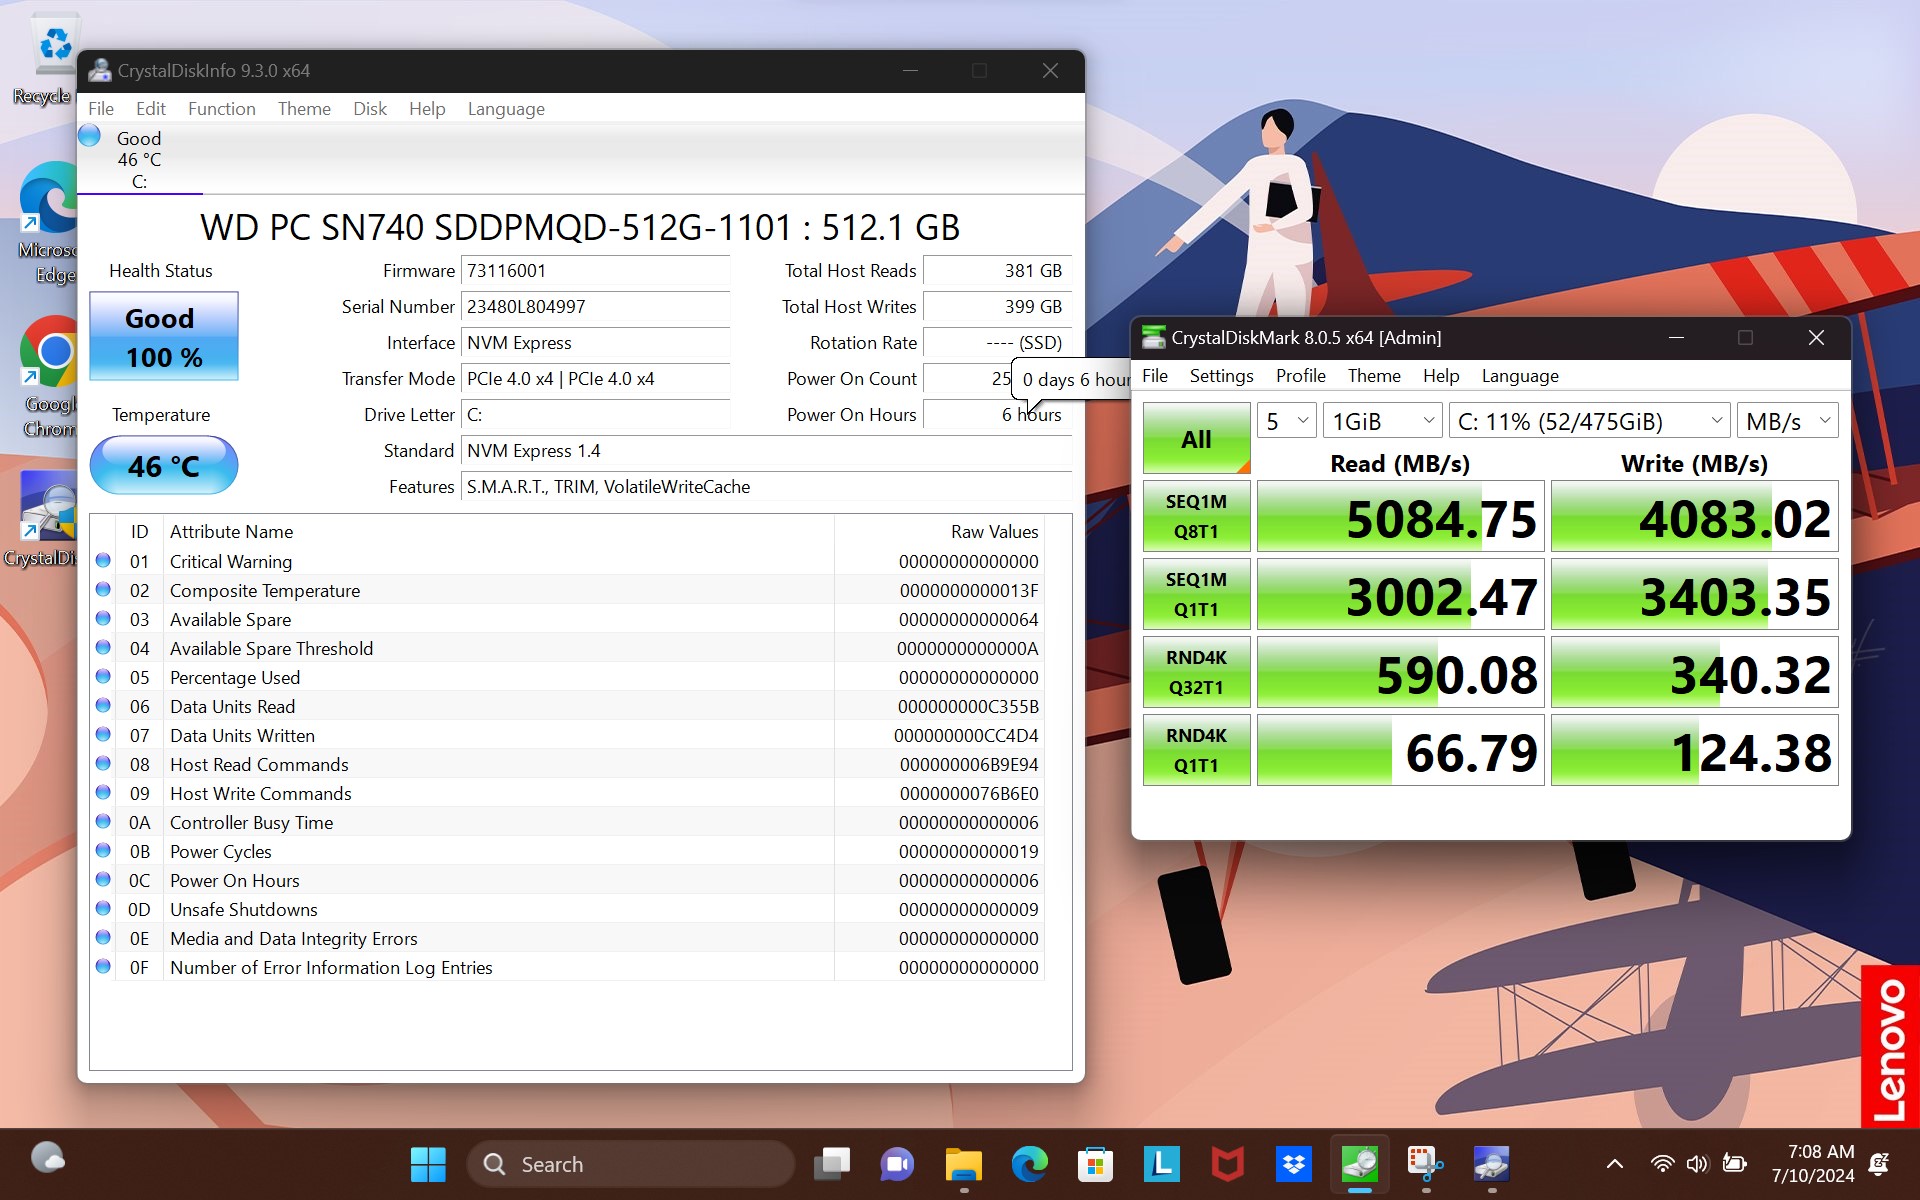Open CrystalDiskMark Profile menu
Image resolution: width=1920 pixels, height=1200 pixels.
tap(1300, 376)
